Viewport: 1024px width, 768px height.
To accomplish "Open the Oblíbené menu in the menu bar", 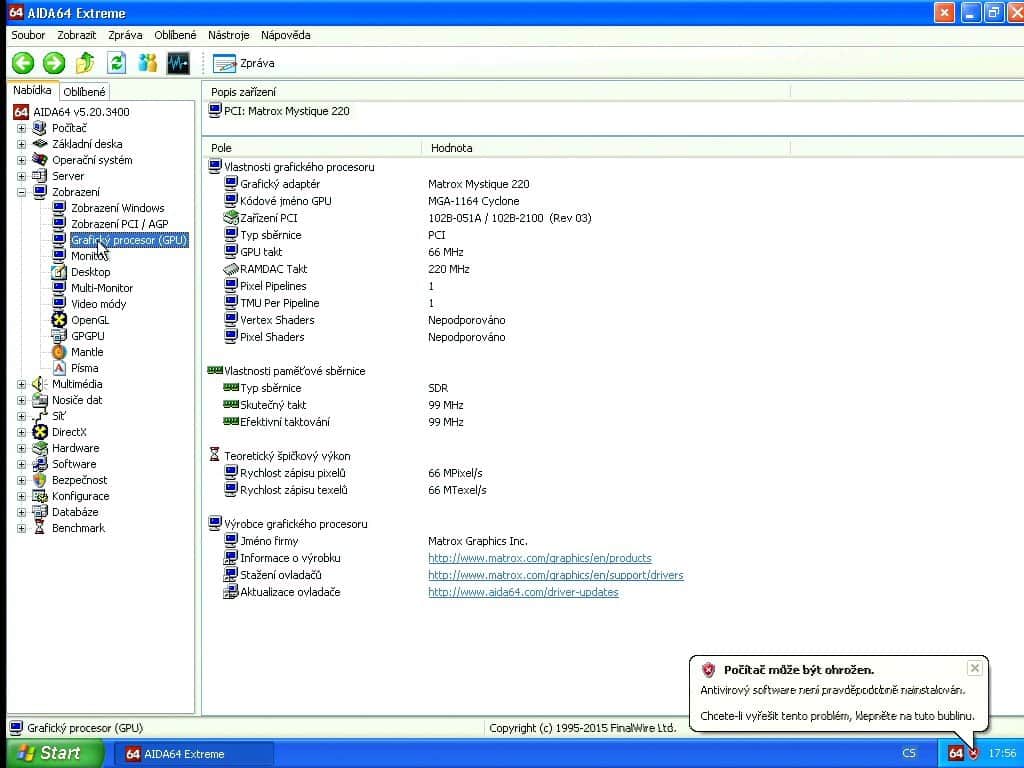I will [x=175, y=35].
